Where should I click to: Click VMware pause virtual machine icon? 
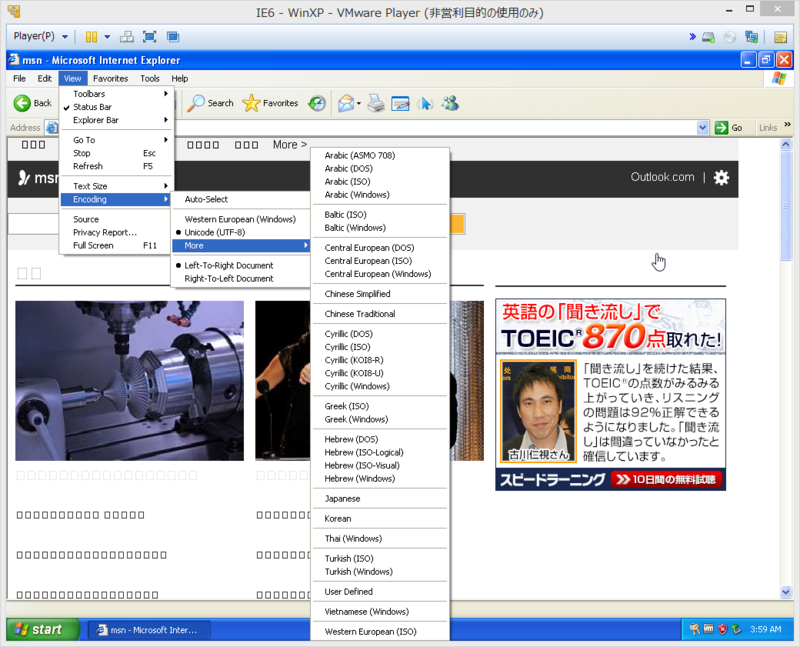point(91,37)
